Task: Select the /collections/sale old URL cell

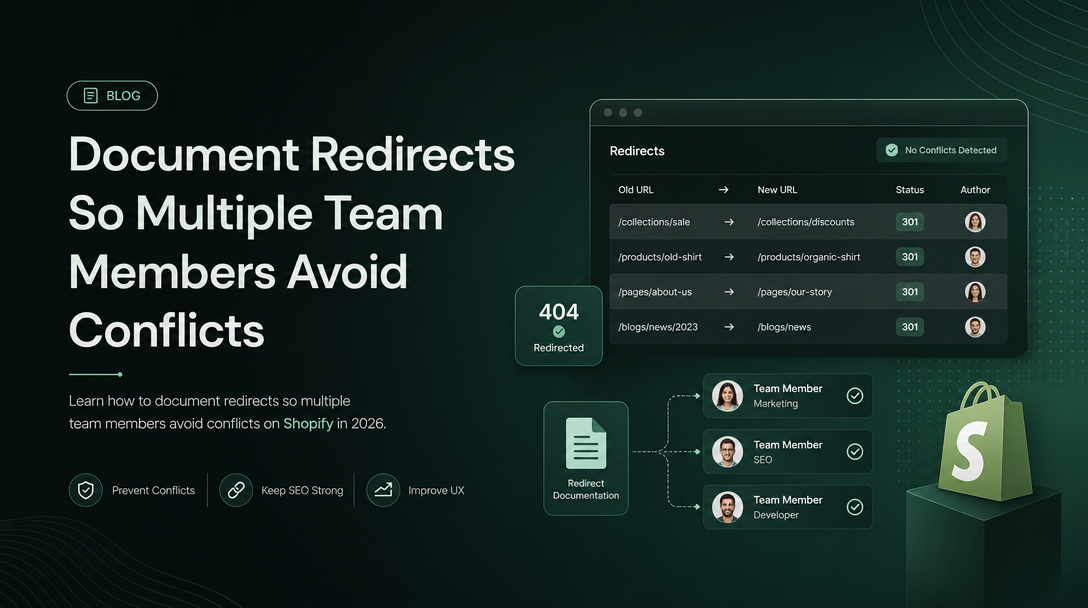Action: pyautogui.click(x=654, y=222)
